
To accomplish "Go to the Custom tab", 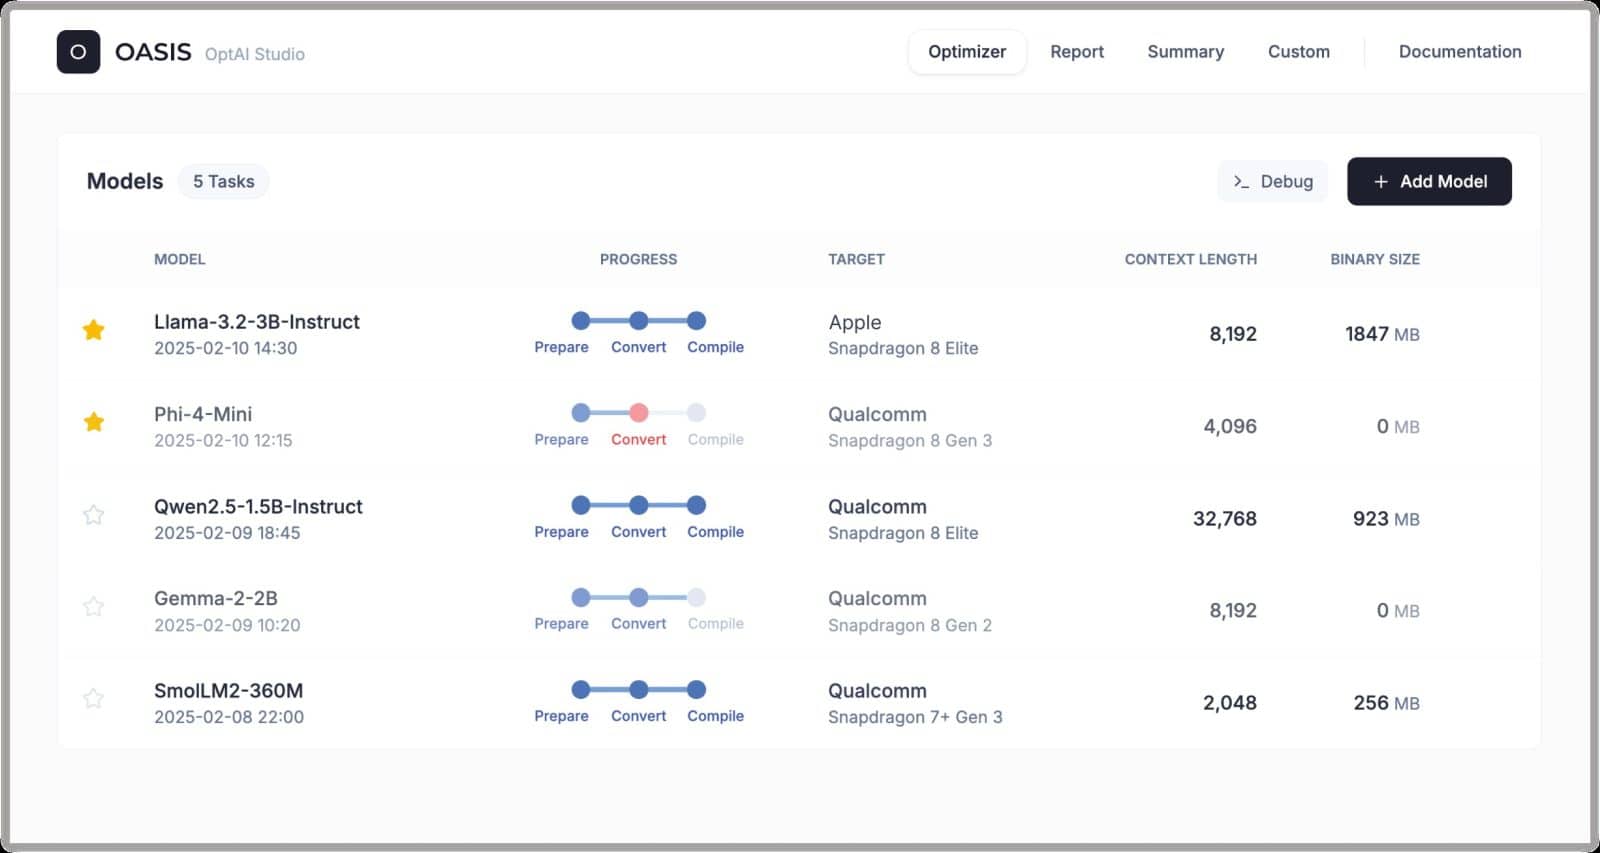I will (x=1299, y=52).
